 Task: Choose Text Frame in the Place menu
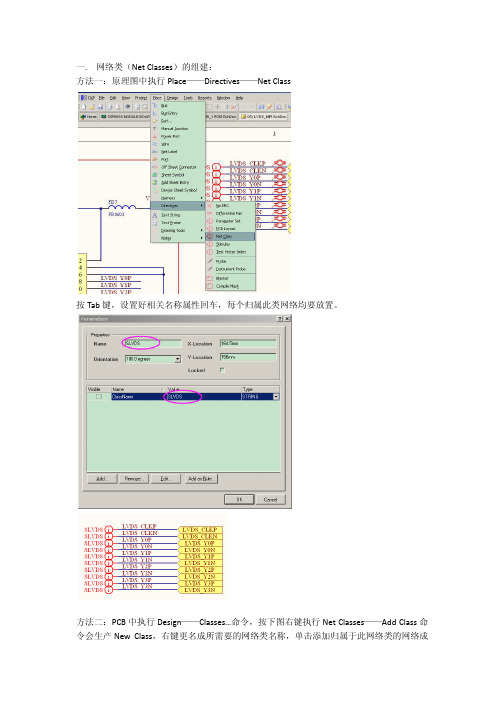pos(178,223)
